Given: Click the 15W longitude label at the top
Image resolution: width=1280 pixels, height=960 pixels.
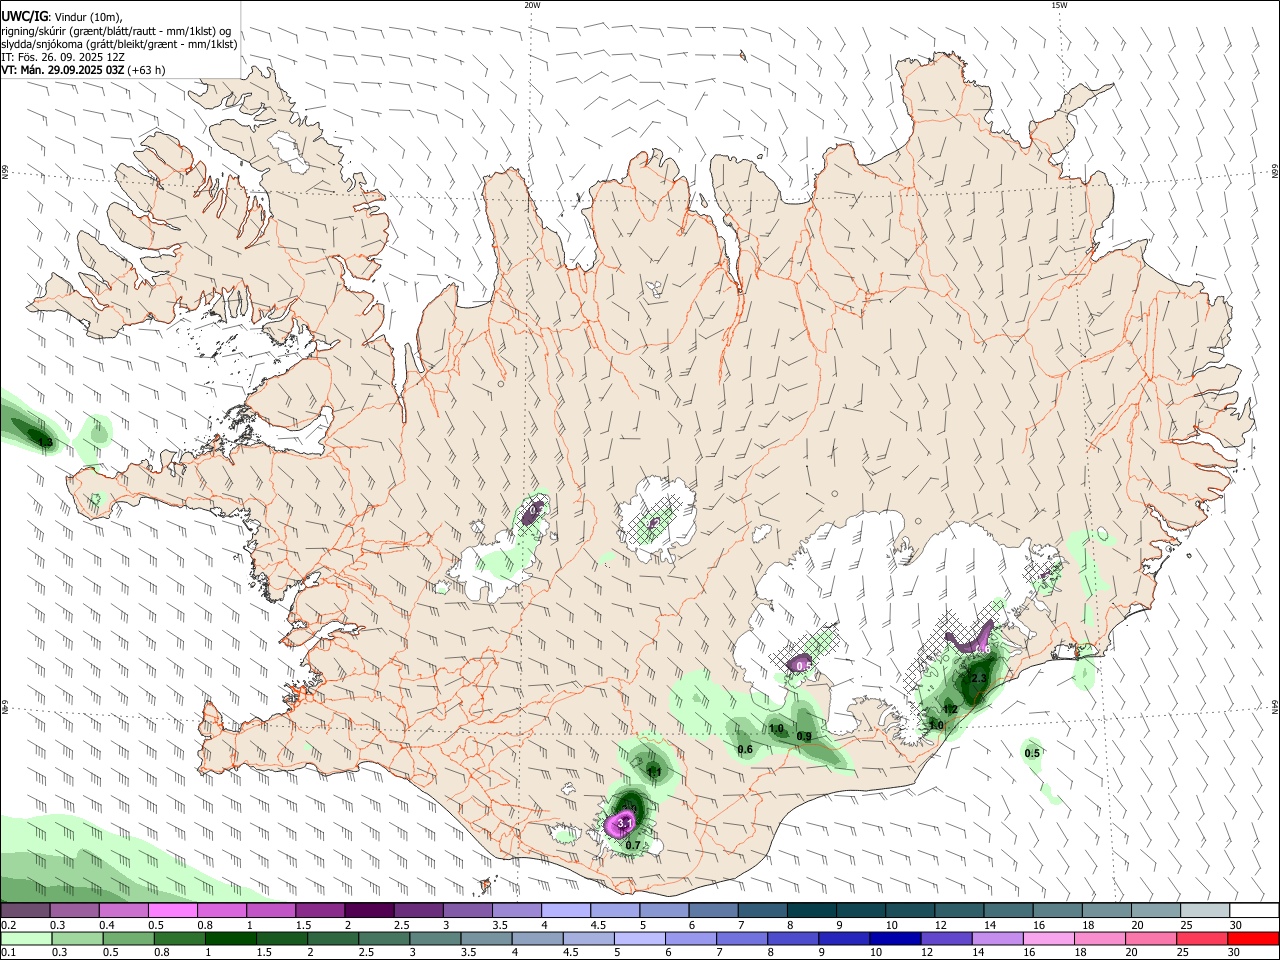Looking at the screenshot, I should 1059,5.
